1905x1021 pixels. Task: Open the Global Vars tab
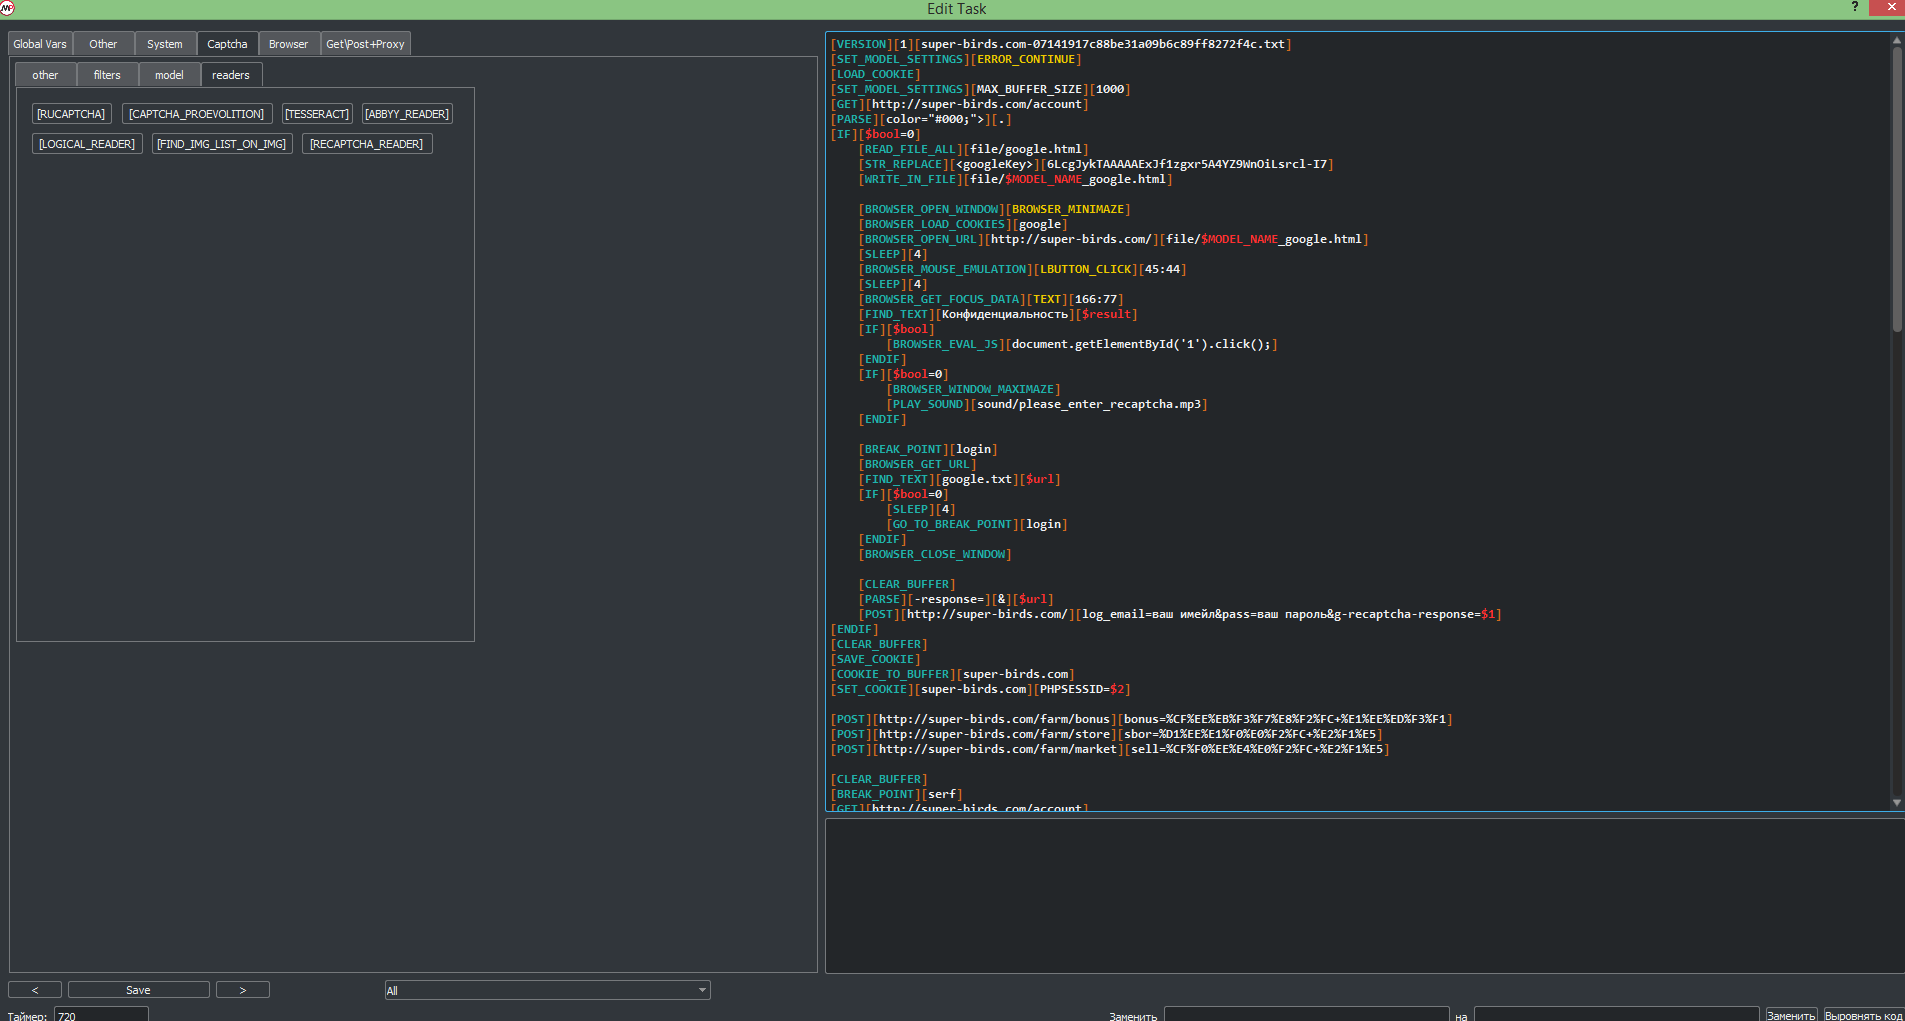(40, 44)
